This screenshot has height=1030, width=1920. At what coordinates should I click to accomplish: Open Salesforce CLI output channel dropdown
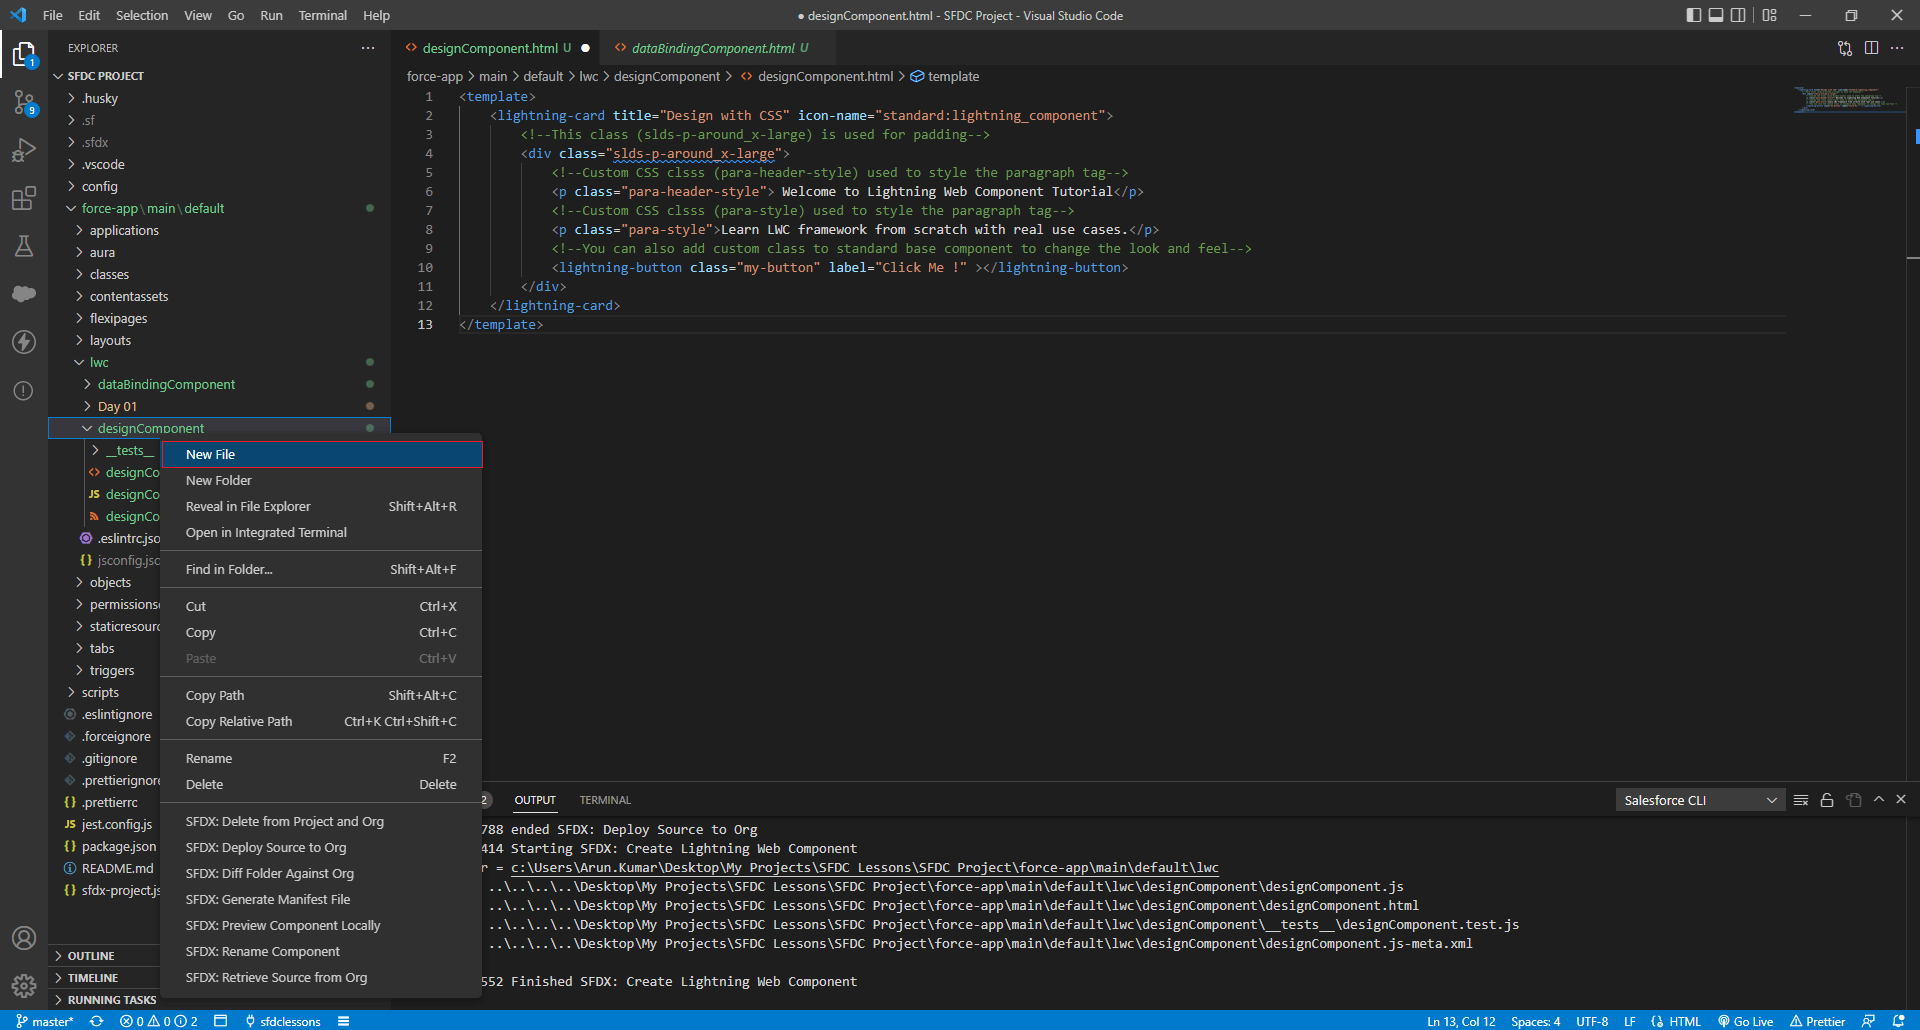1700,800
